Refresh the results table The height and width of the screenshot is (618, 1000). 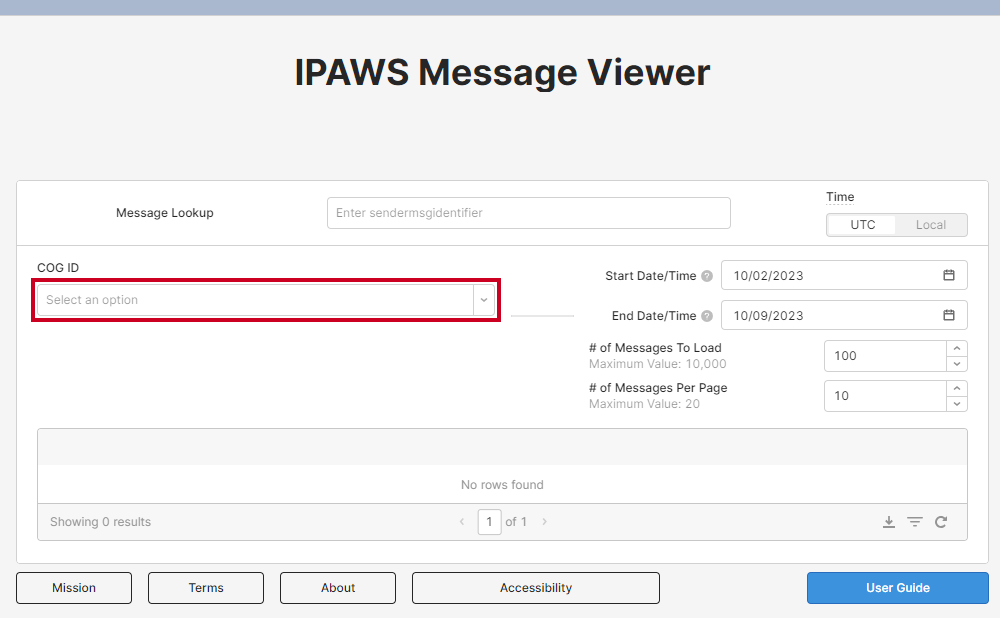(941, 522)
